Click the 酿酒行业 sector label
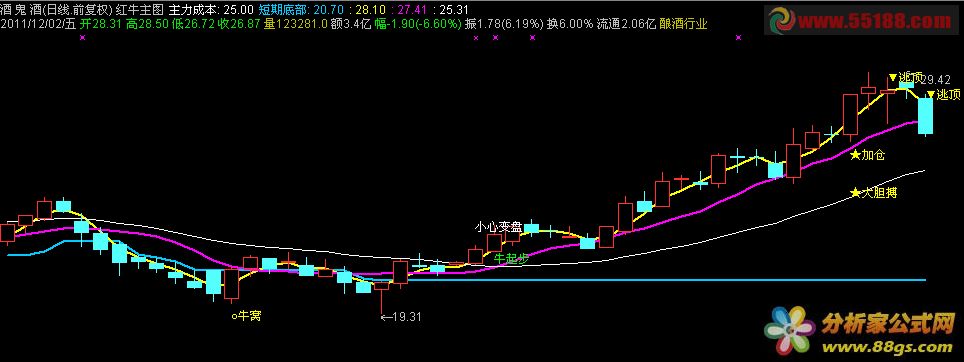Screen dimensions: 964x362 [683, 24]
